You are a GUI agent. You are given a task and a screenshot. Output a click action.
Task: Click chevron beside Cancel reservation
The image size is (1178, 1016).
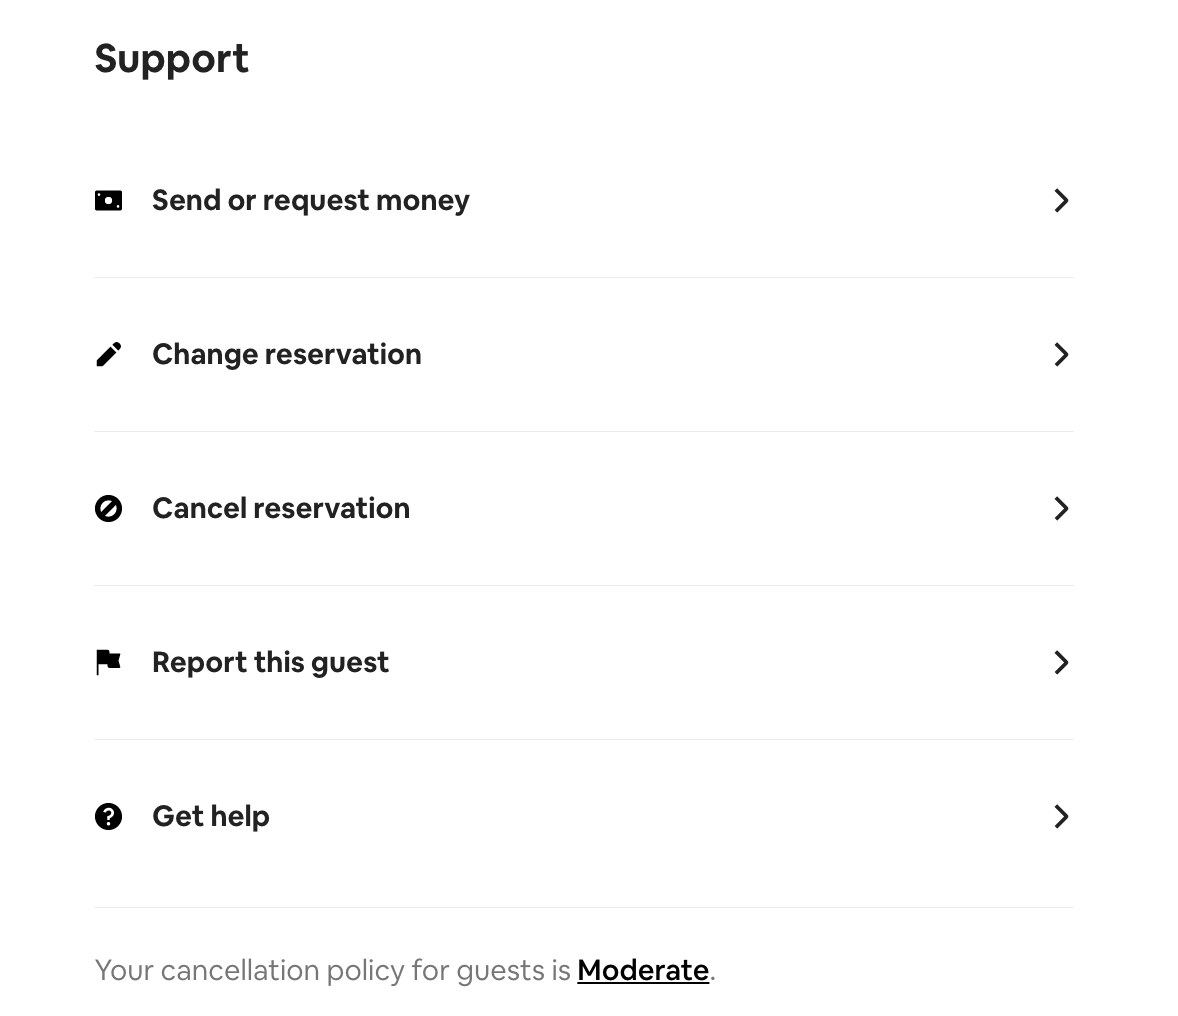click(x=1061, y=509)
